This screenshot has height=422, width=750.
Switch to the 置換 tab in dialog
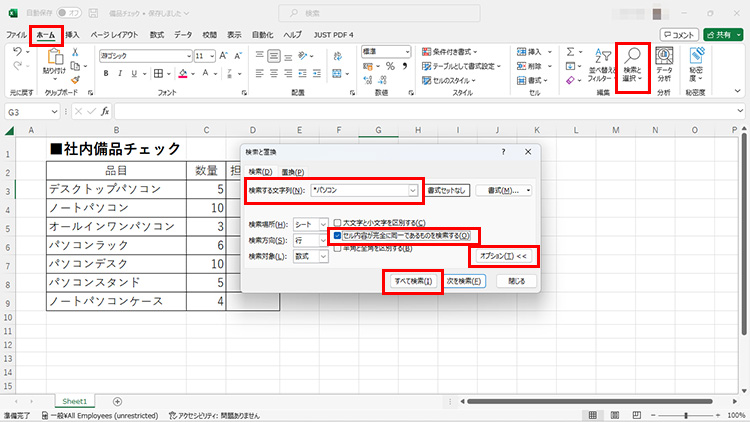[x=292, y=172]
